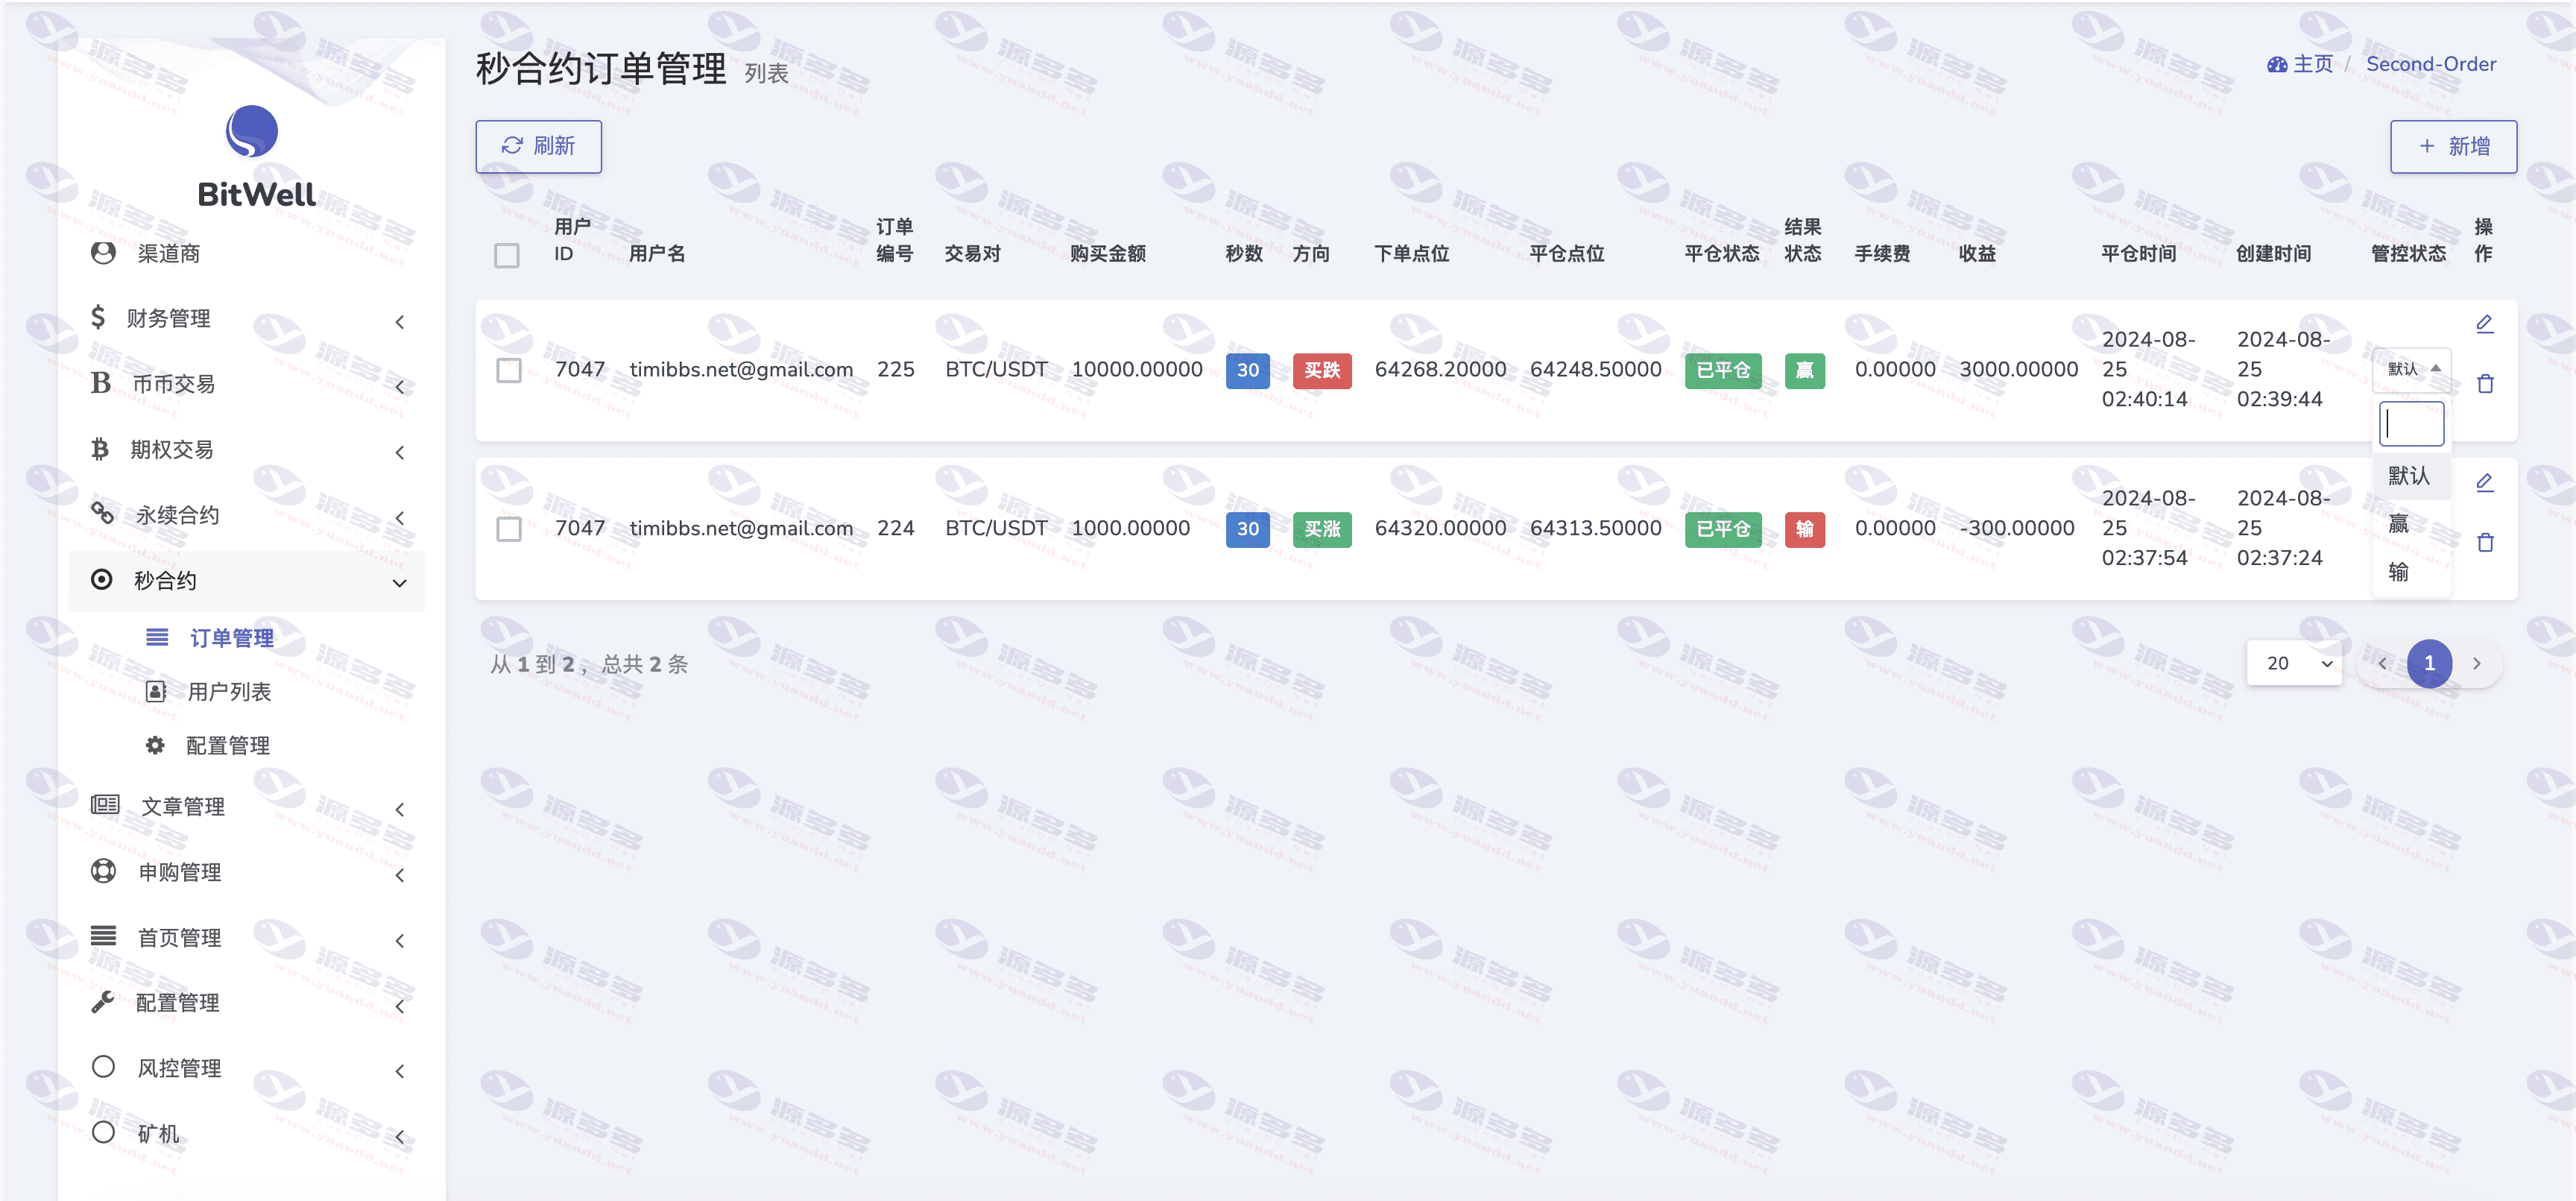
Task: Click the green 赢 result badge
Action: [1805, 370]
